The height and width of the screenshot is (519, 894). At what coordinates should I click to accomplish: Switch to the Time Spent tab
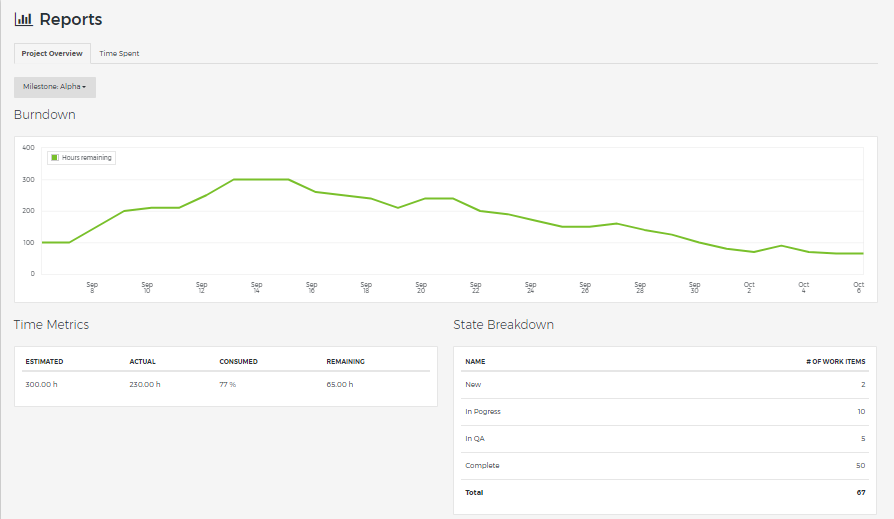[119, 53]
